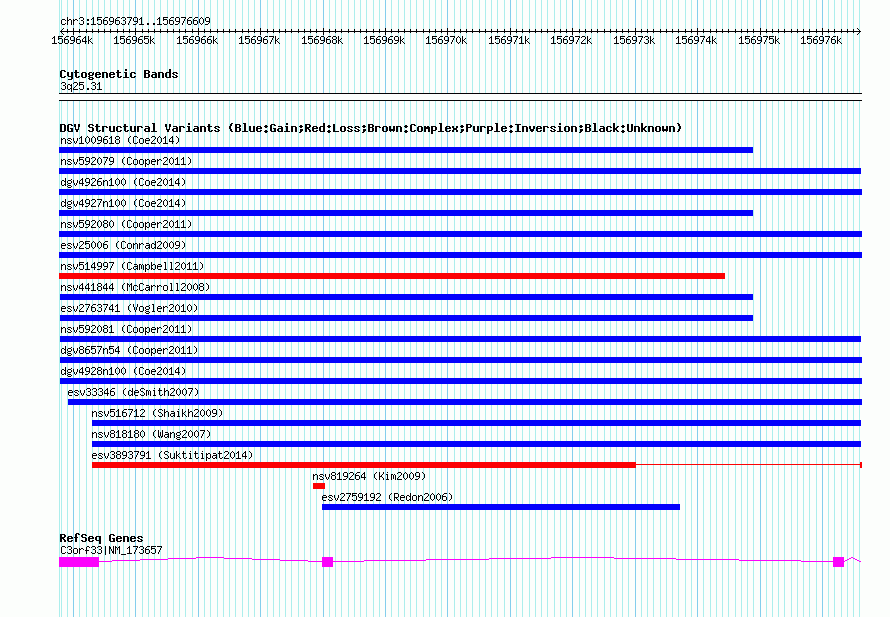Click the nsv1009618 (Coe2014) variant label

119,140
